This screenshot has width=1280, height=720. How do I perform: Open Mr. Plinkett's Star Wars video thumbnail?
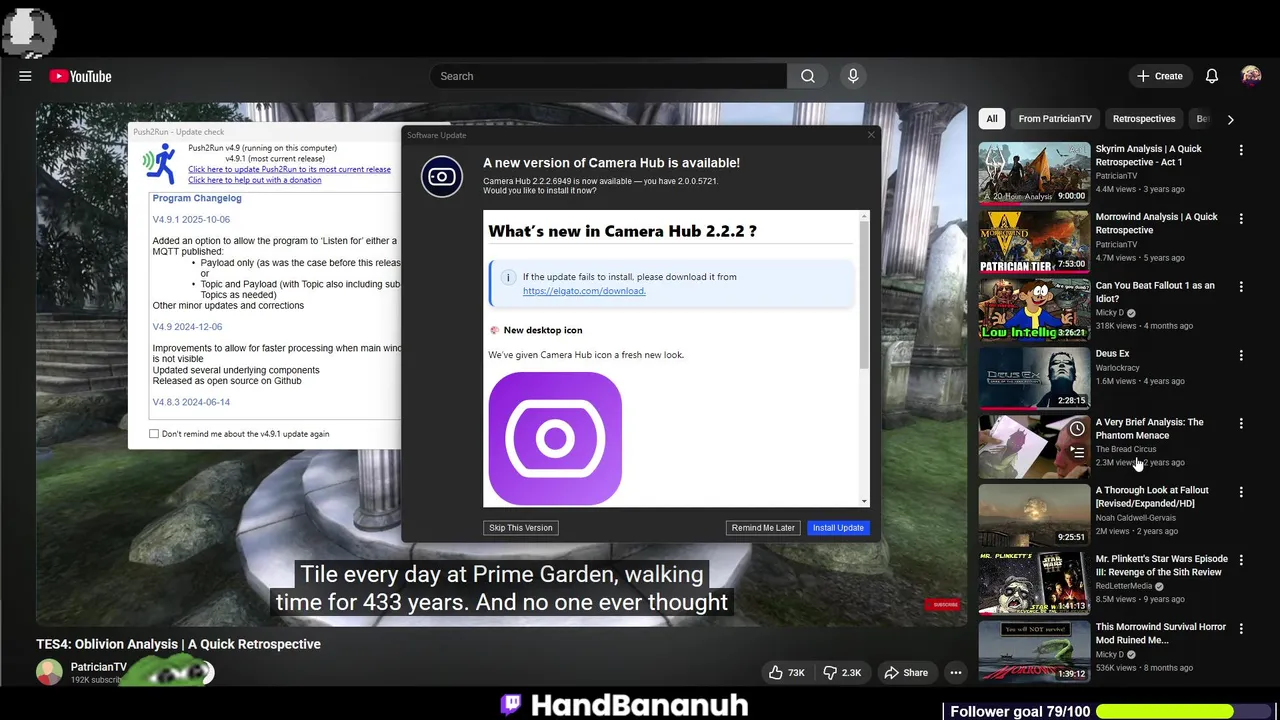1034,583
